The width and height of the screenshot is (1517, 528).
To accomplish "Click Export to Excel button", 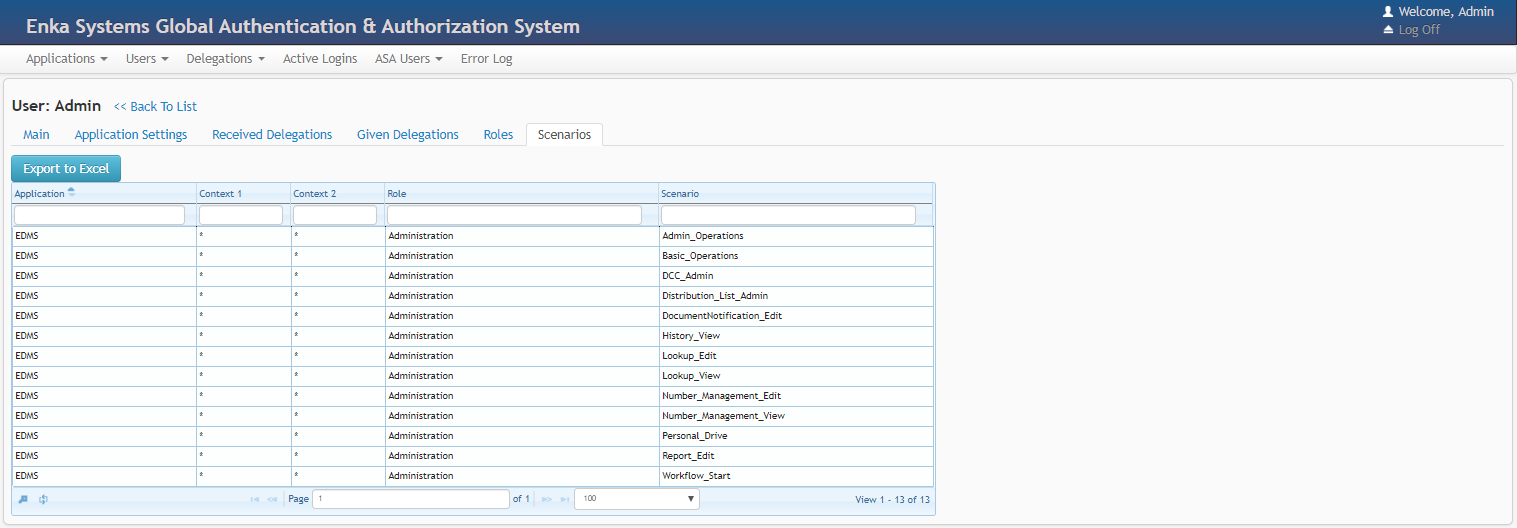I will 66,169.
